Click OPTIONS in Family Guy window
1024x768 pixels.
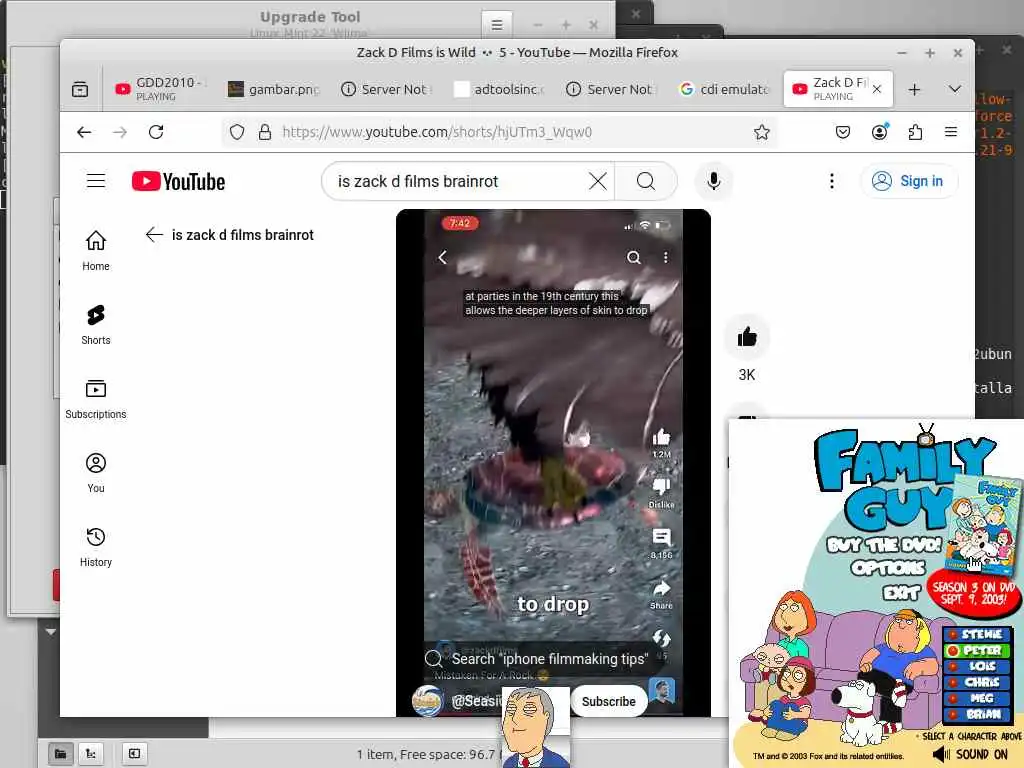coord(888,568)
